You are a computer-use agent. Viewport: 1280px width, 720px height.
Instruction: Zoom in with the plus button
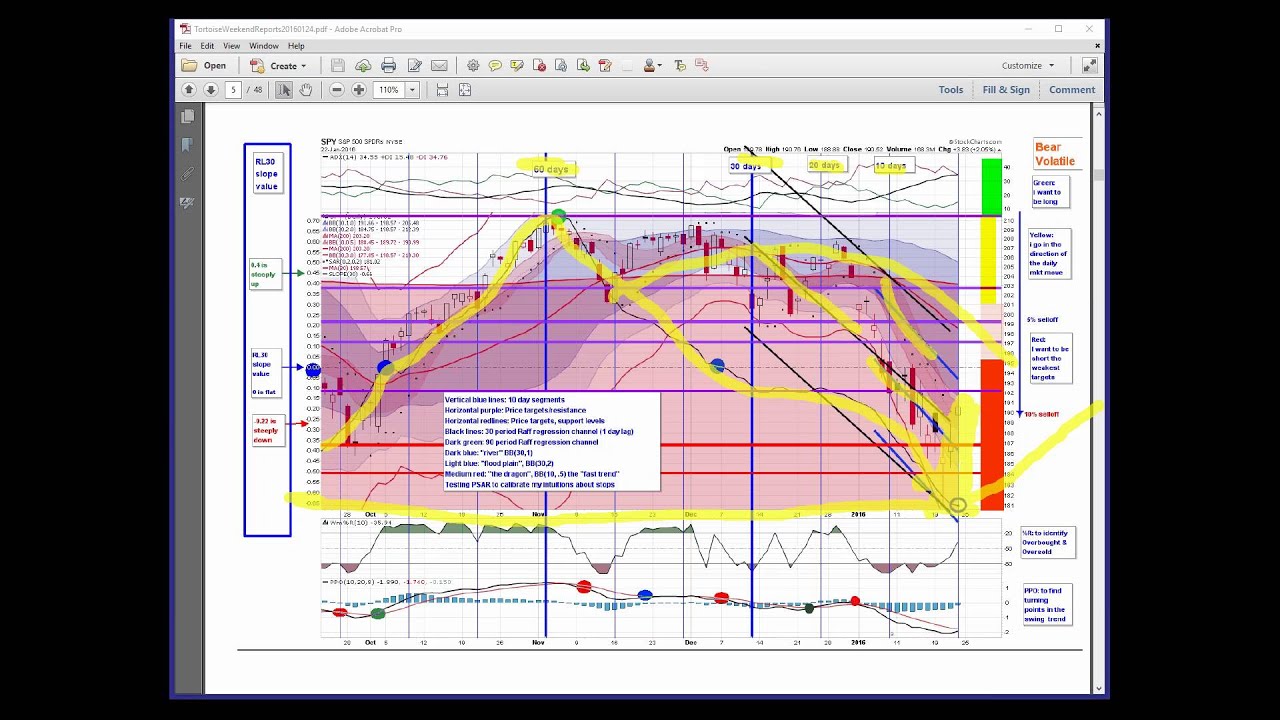click(359, 90)
